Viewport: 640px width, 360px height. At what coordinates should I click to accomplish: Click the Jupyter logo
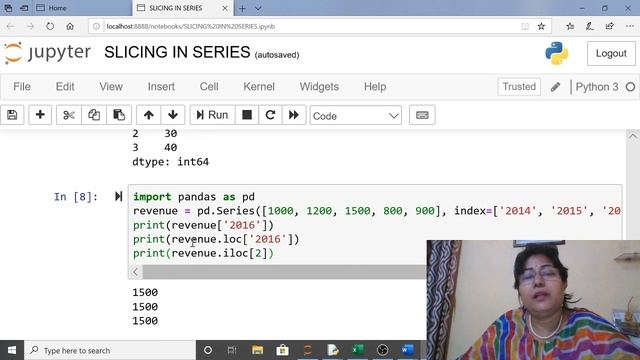tap(47, 53)
